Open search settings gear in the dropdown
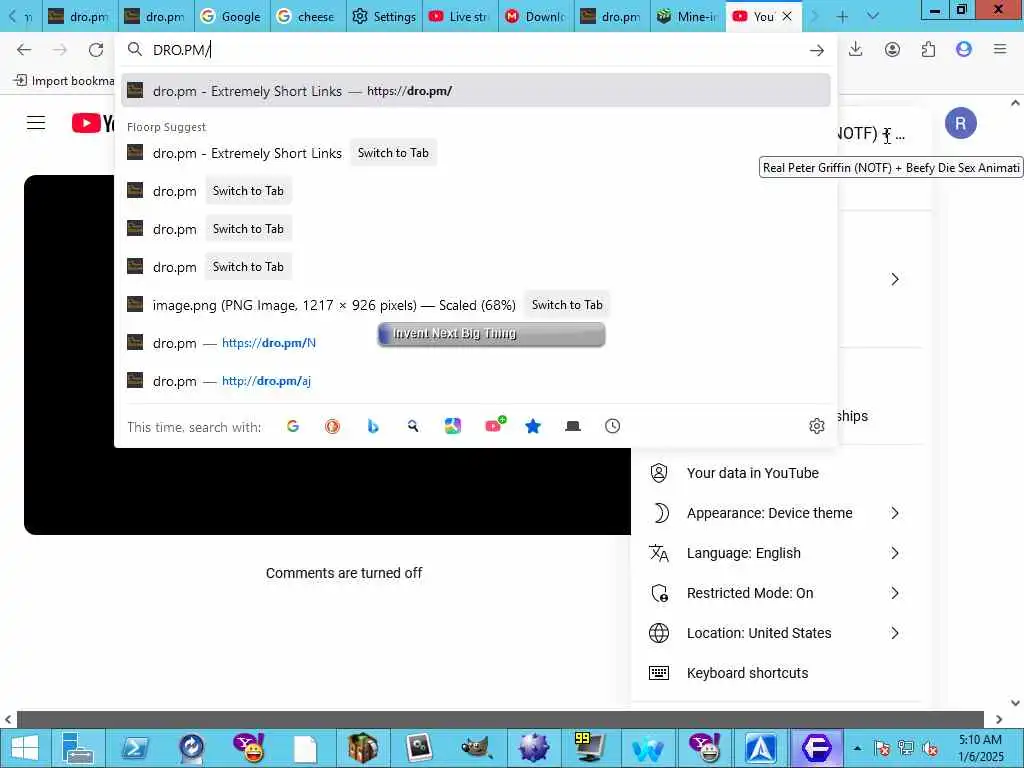 coord(816,426)
